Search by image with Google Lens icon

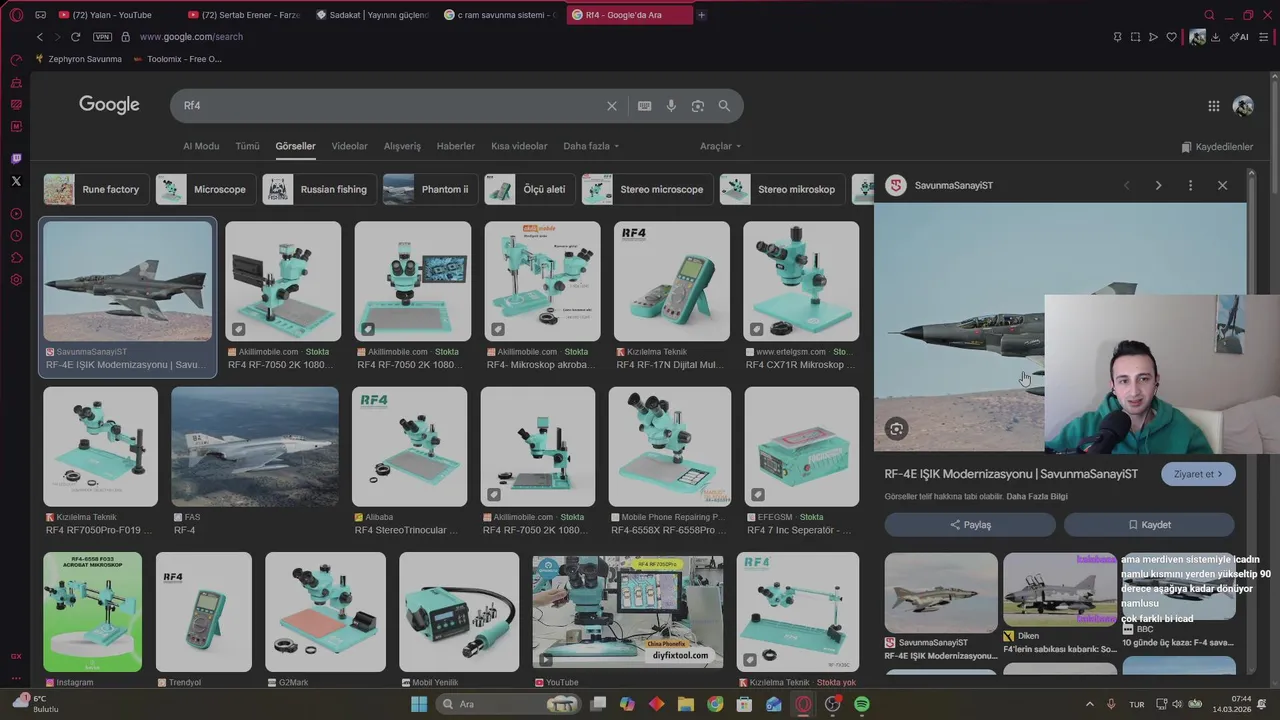point(698,106)
